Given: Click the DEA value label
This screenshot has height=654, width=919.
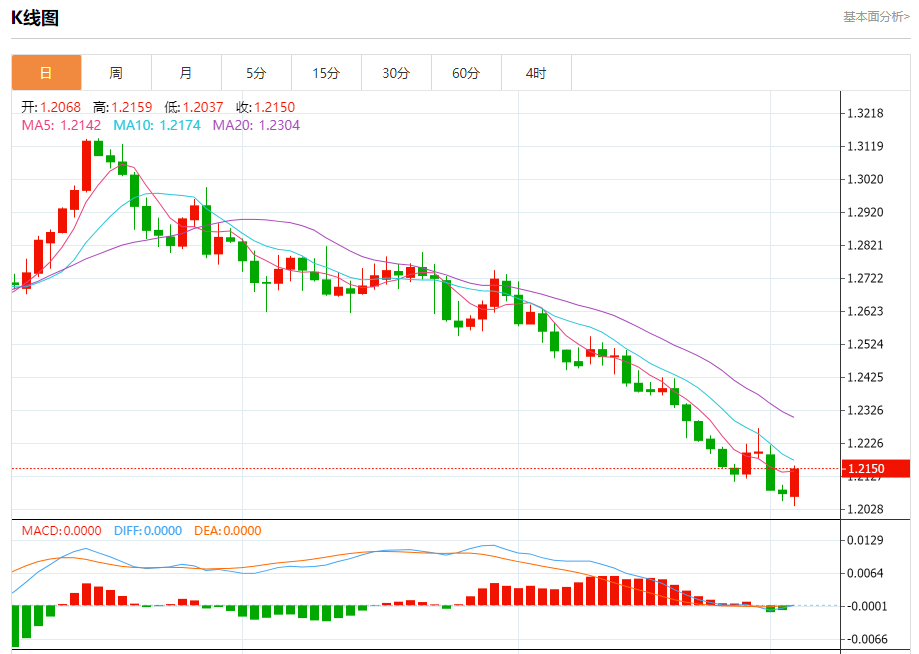Looking at the screenshot, I should (x=227, y=530).
